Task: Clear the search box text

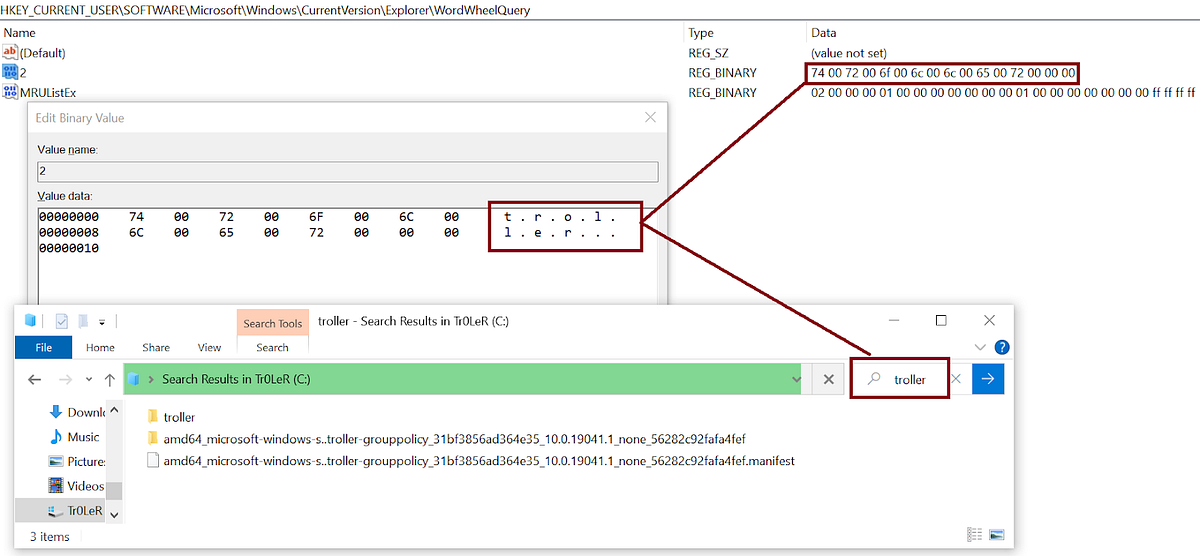Action: [x=955, y=379]
